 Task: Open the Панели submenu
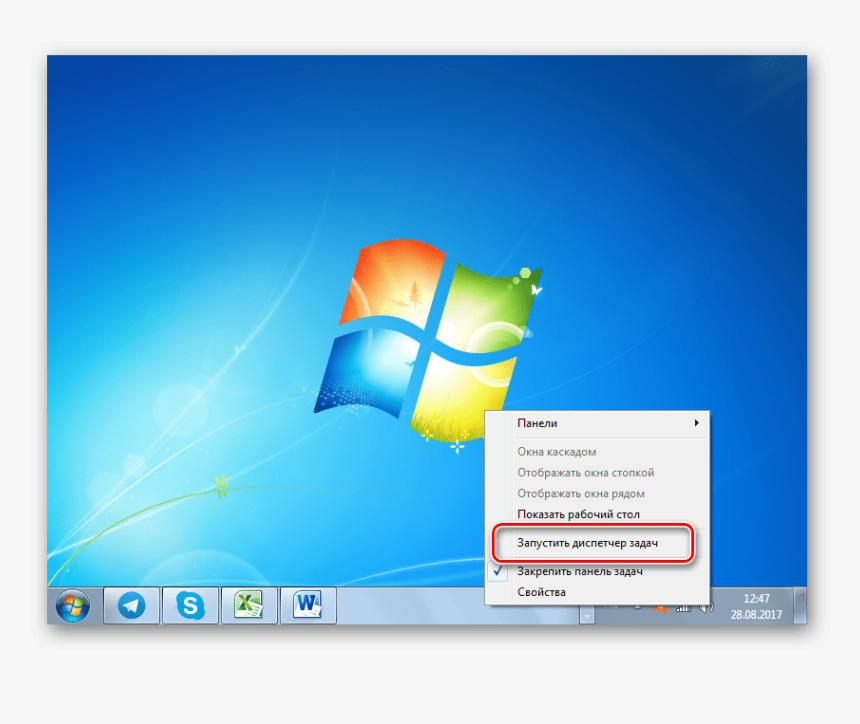click(597, 423)
